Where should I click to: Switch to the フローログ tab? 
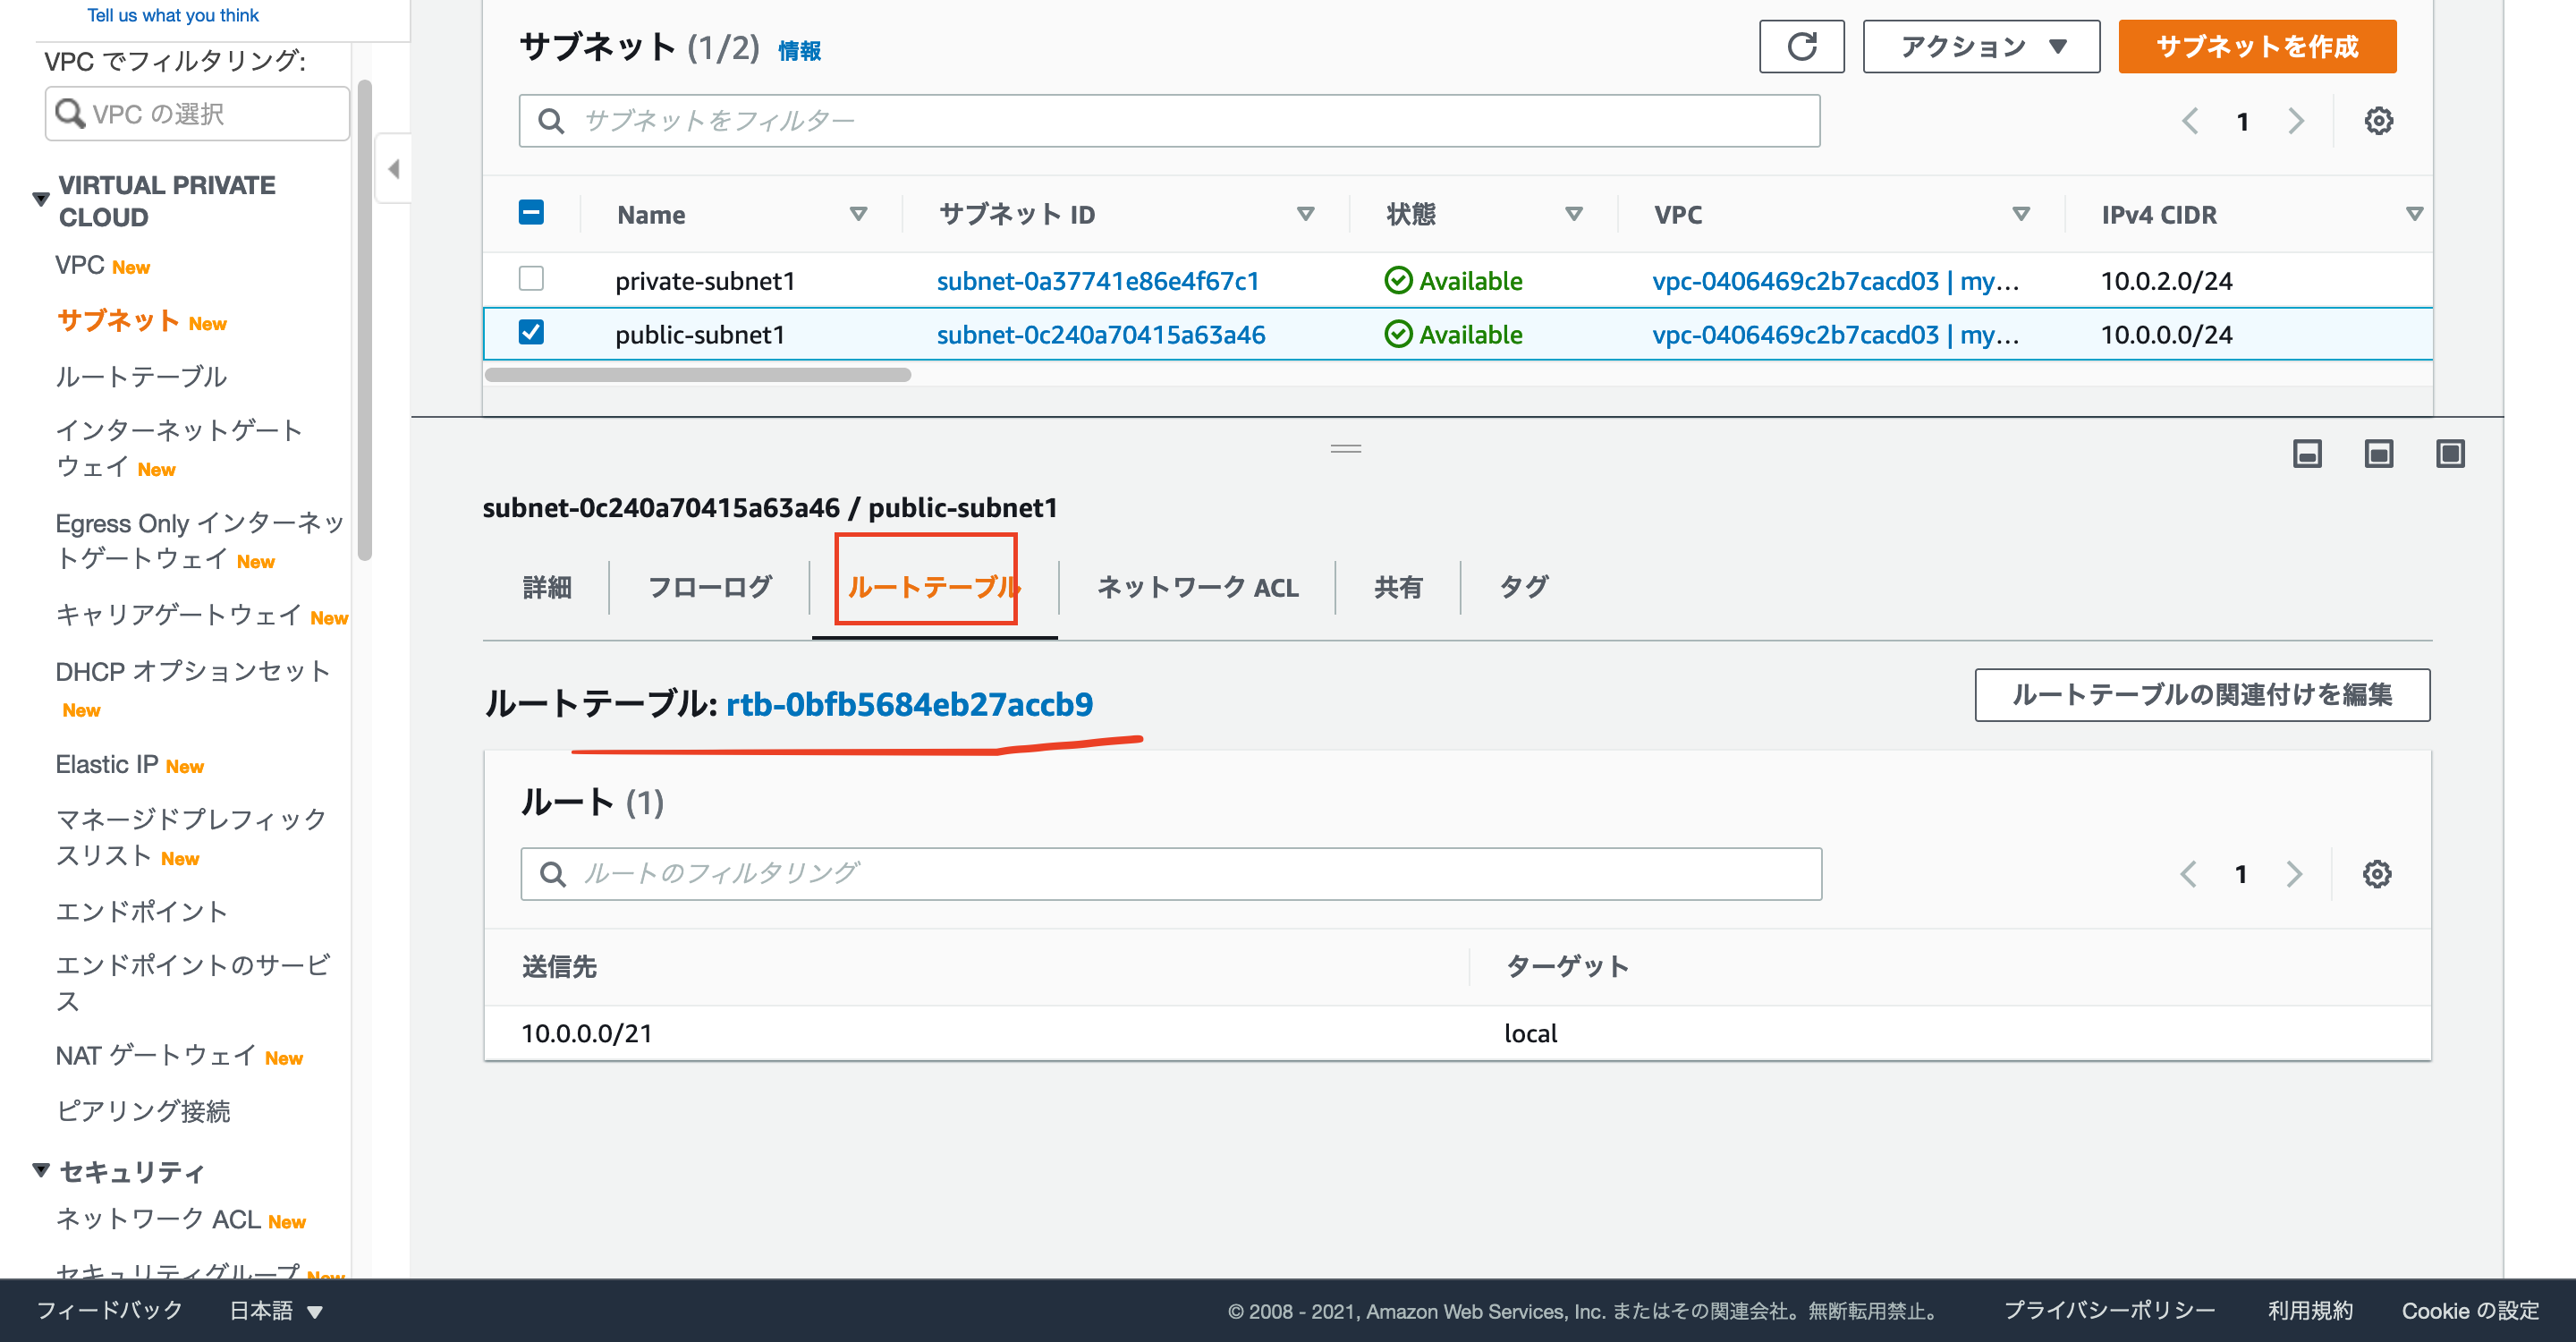[709, 587]
